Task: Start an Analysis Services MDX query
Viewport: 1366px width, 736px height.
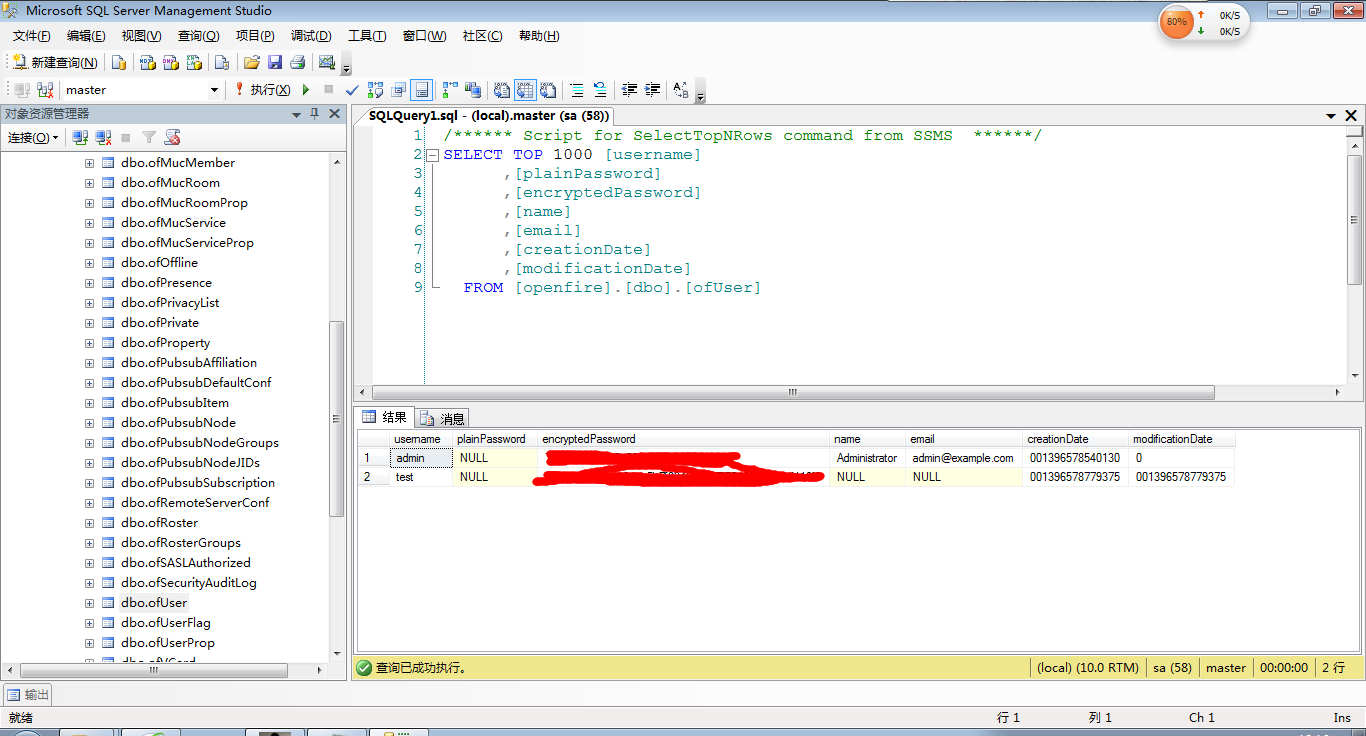Action: pyautogui.click(x=148, y=62)
